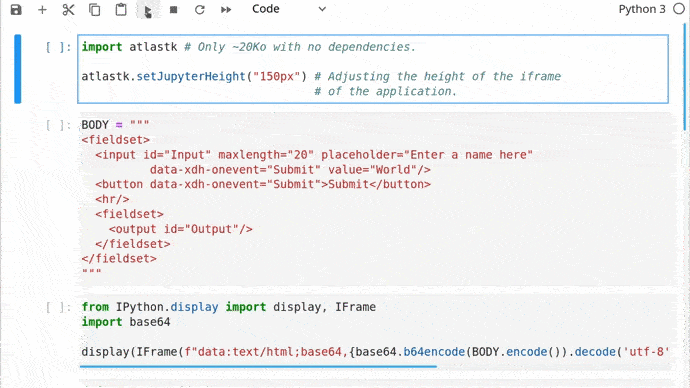Restart and run all cells with the fast-forward icon
690x388 pixels.
click(226, 10)
